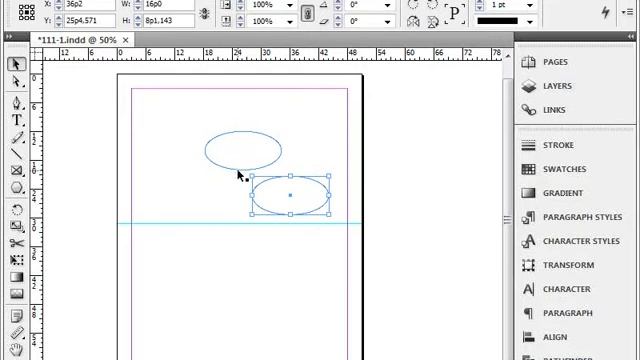Click the reference point locator grid
Viewport: 640px width, 360px height.
[x=27, y=12]
